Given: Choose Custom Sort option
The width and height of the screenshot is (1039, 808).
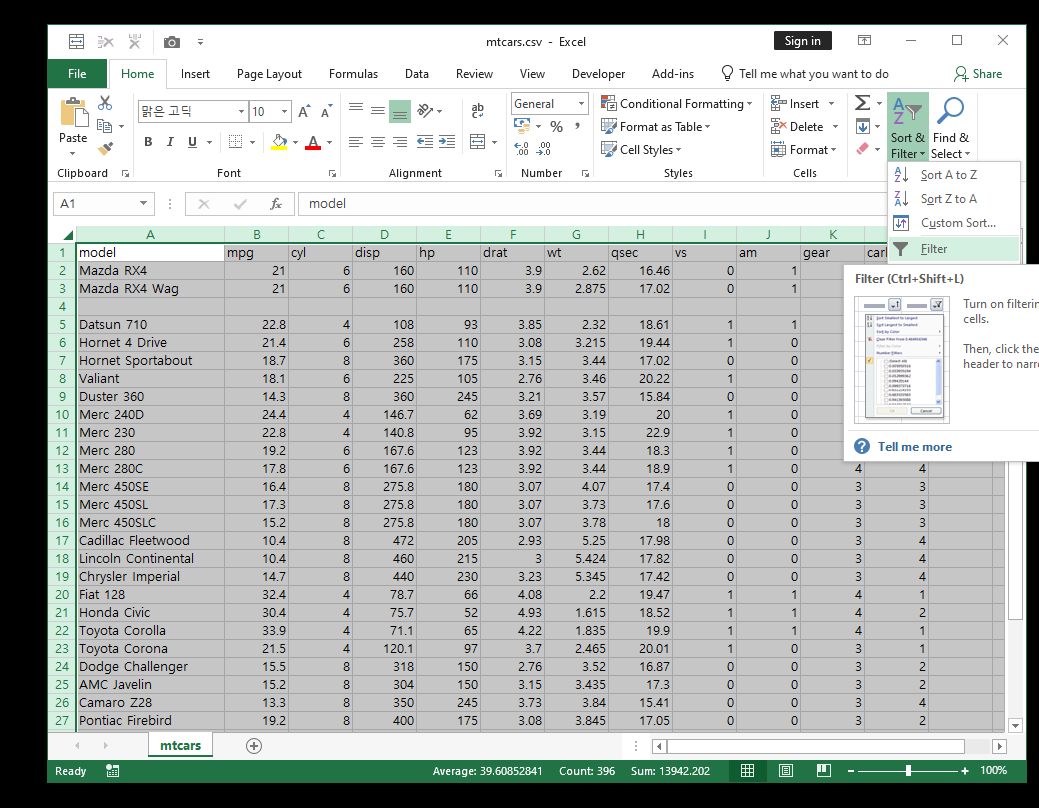Looking at the screenshot, I should point(953,223).
